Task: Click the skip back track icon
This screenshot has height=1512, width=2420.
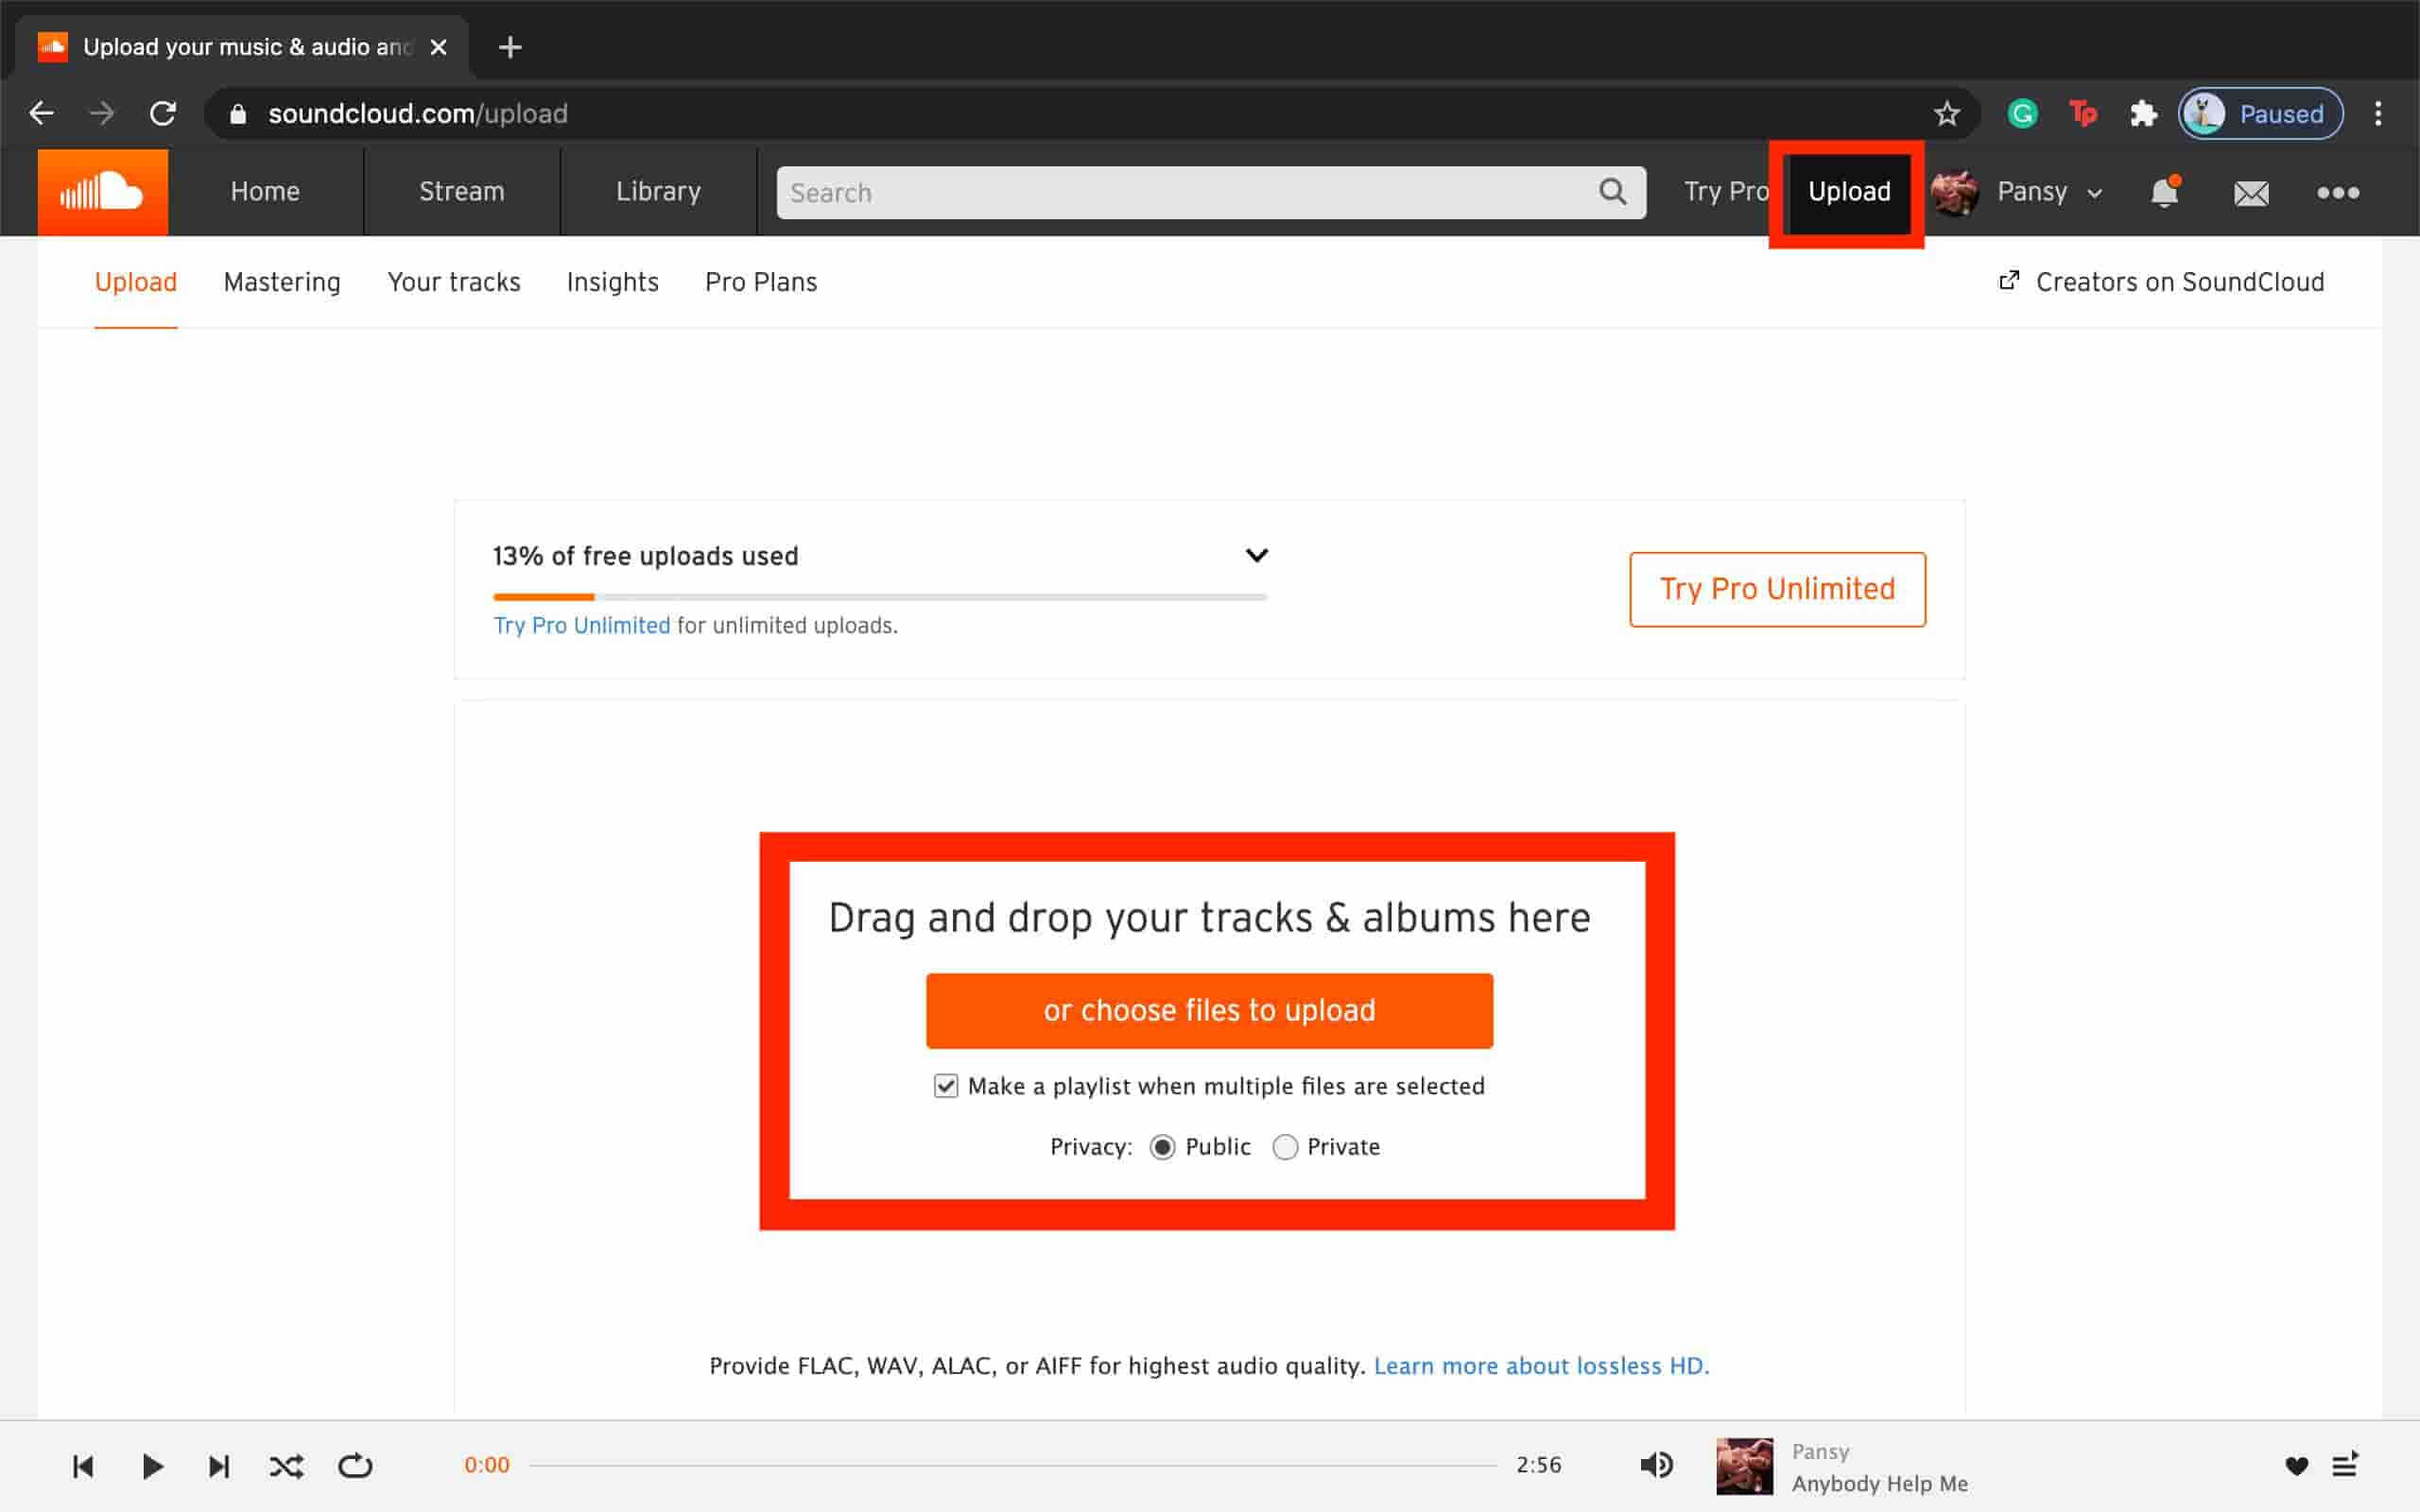Action: coord(80,1465)
